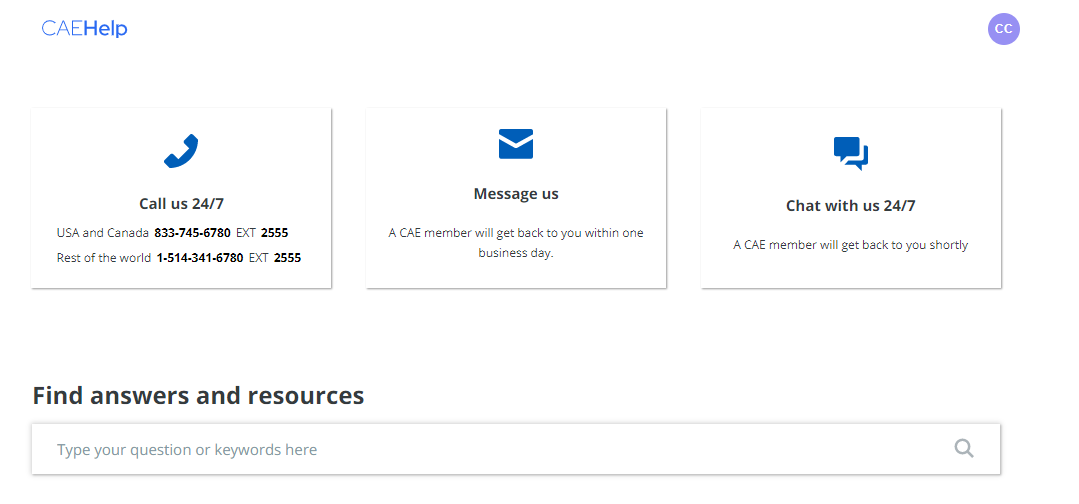Select the Call us 24/7 heading
The height and width of the screenshot is (504, 1079).
pos(182,204)
